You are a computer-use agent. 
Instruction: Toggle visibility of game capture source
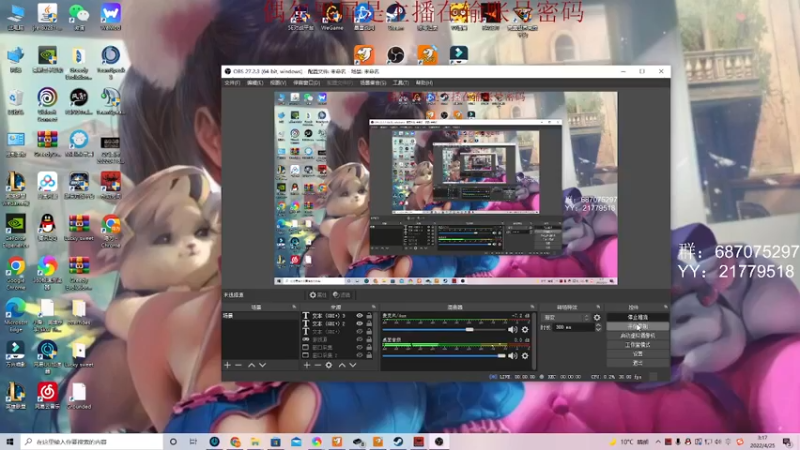tap(360, 339)
